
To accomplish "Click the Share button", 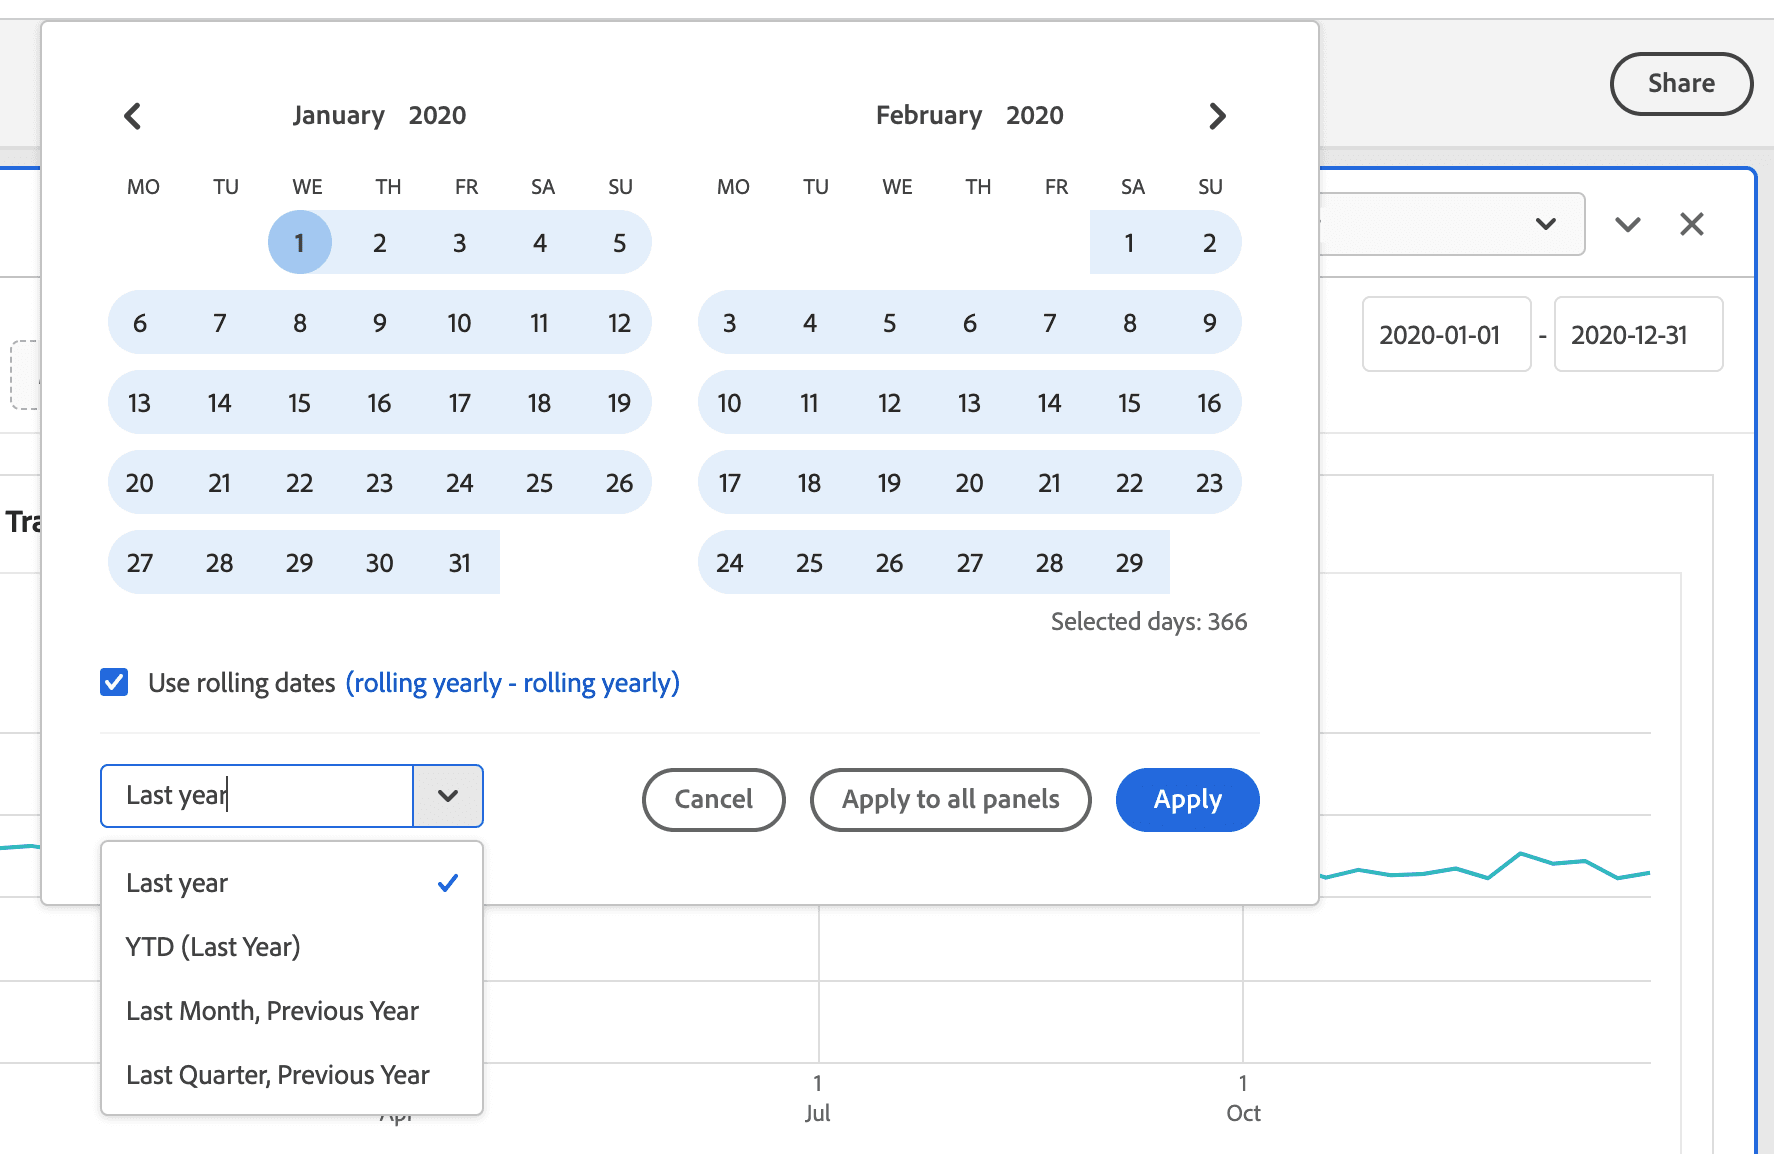I will click(x=1681, y=84).
